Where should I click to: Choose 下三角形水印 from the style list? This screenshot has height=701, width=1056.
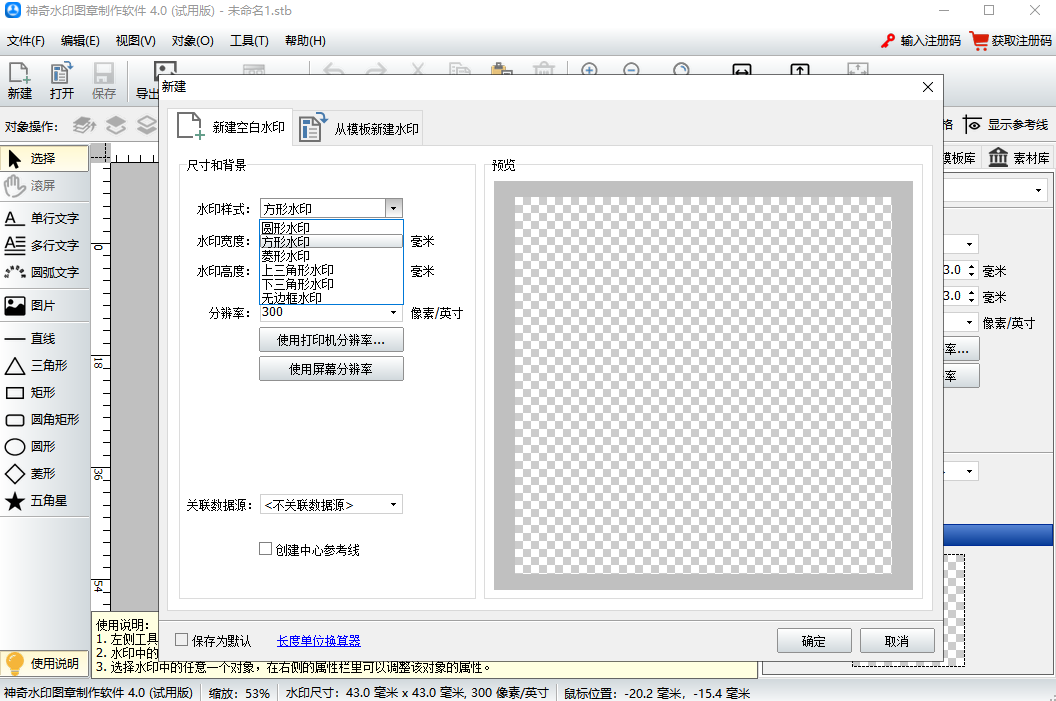coord(331,284)
